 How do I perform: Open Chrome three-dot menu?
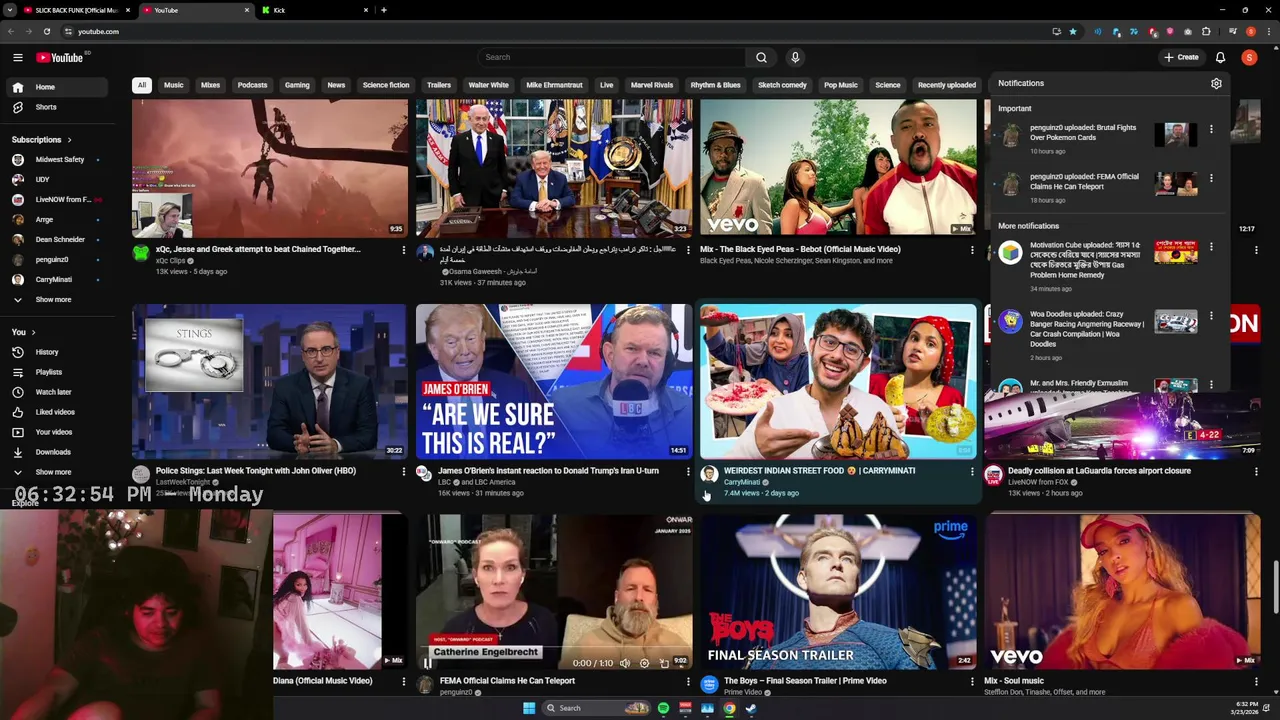pyautogui.click(x=1268, y=32)
